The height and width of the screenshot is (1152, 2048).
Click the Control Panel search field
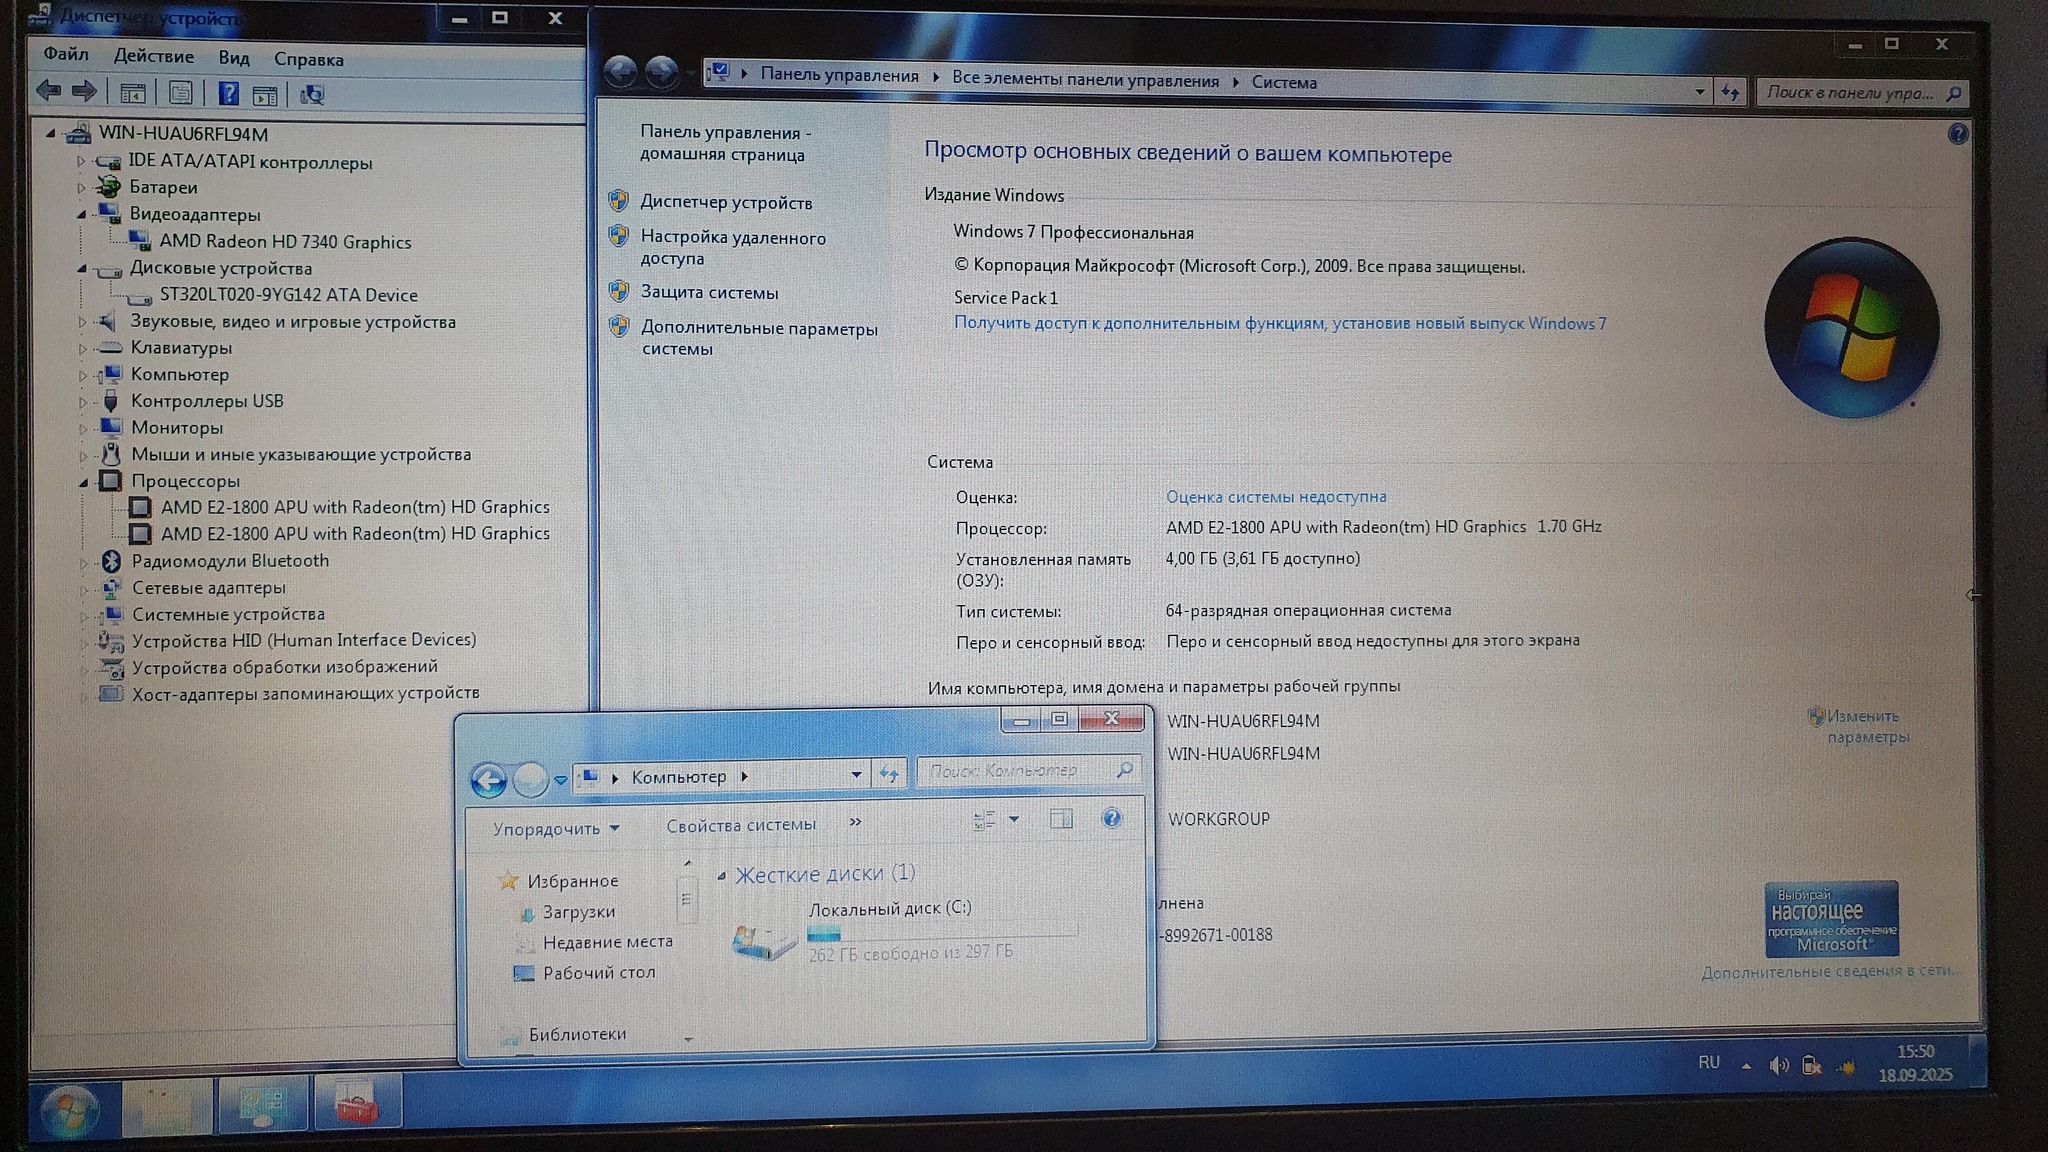click(x=1850, y=93)
